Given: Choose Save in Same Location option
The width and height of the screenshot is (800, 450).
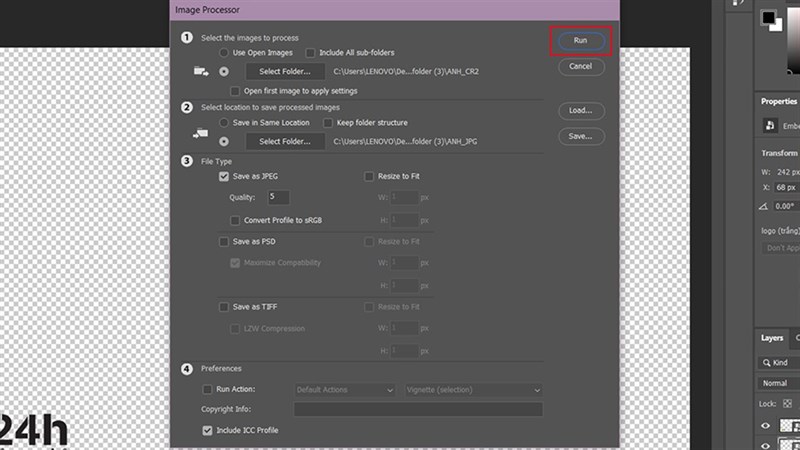Looking at the screenshot, I should click(x=223, y=122).
